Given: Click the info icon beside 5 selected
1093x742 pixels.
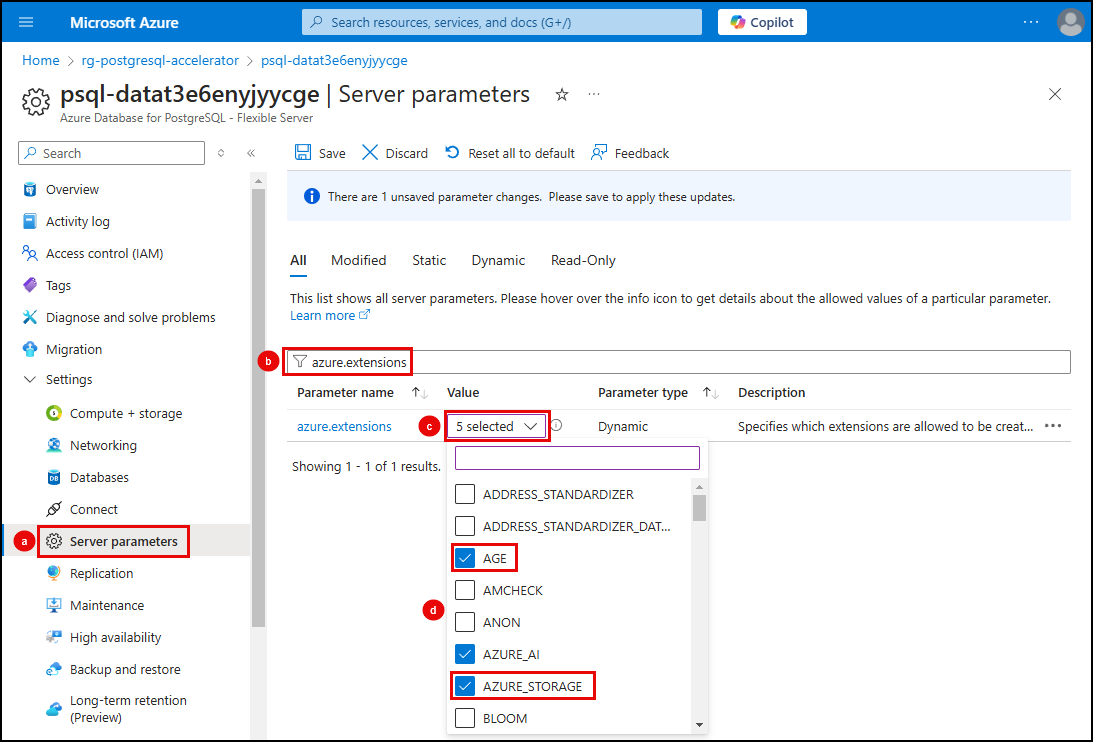Looking at the screenshot, I should pos(556,425).
